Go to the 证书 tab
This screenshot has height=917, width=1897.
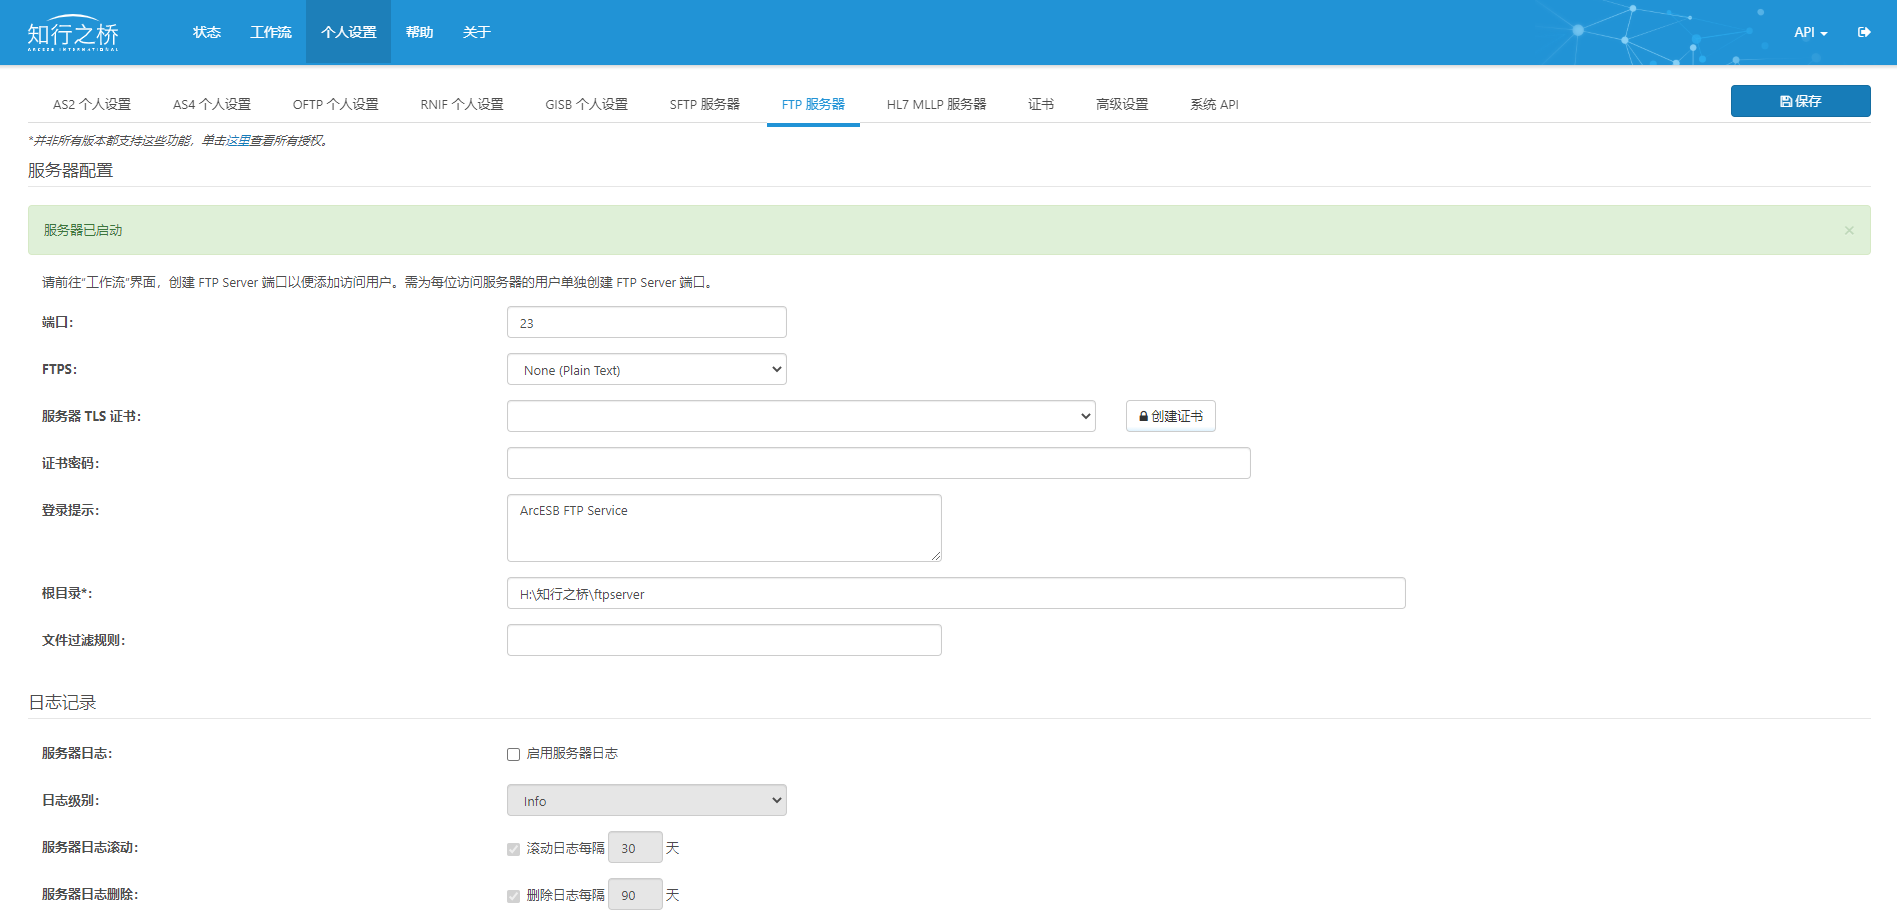(x=1040, y=104)
